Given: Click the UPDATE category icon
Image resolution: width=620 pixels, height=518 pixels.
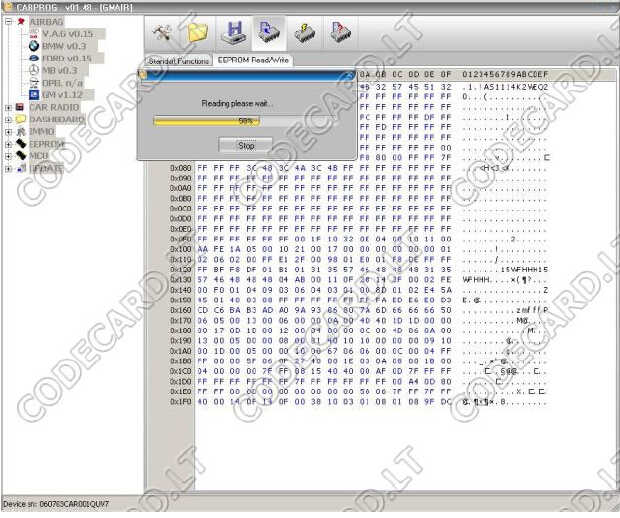Looking at the screenshot, I should tap(21, 168).
